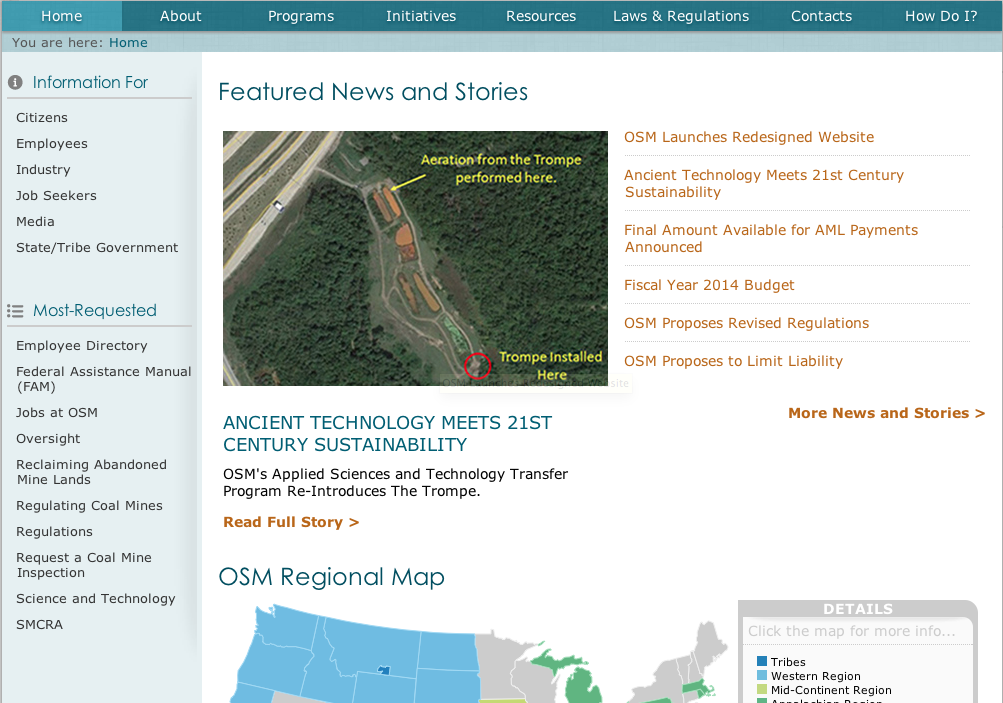This screenshot has height=703, width=1003.
Task: Click the Featured News and Stories heading
Action: pyautogui.click(x=373, y=92)
